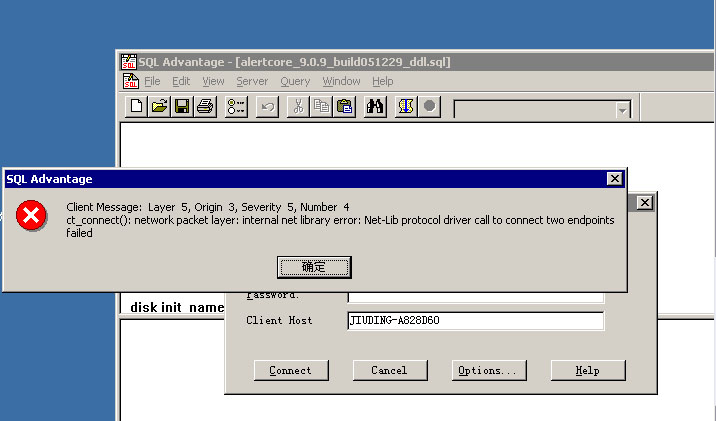Click the New document toolbar icon
The width and height of the screenshot is (716, 421).
[x=136, y=107]
